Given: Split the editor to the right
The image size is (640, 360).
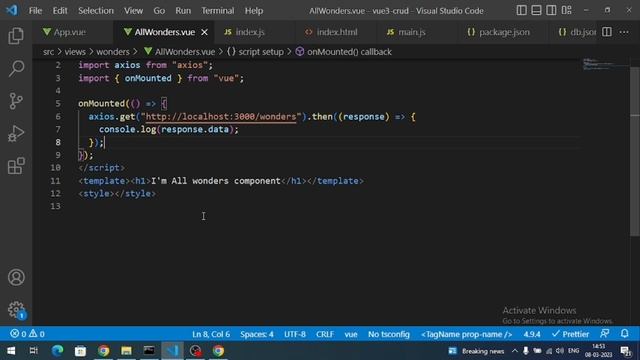Looking at the screenshot, I should (607, 32).
